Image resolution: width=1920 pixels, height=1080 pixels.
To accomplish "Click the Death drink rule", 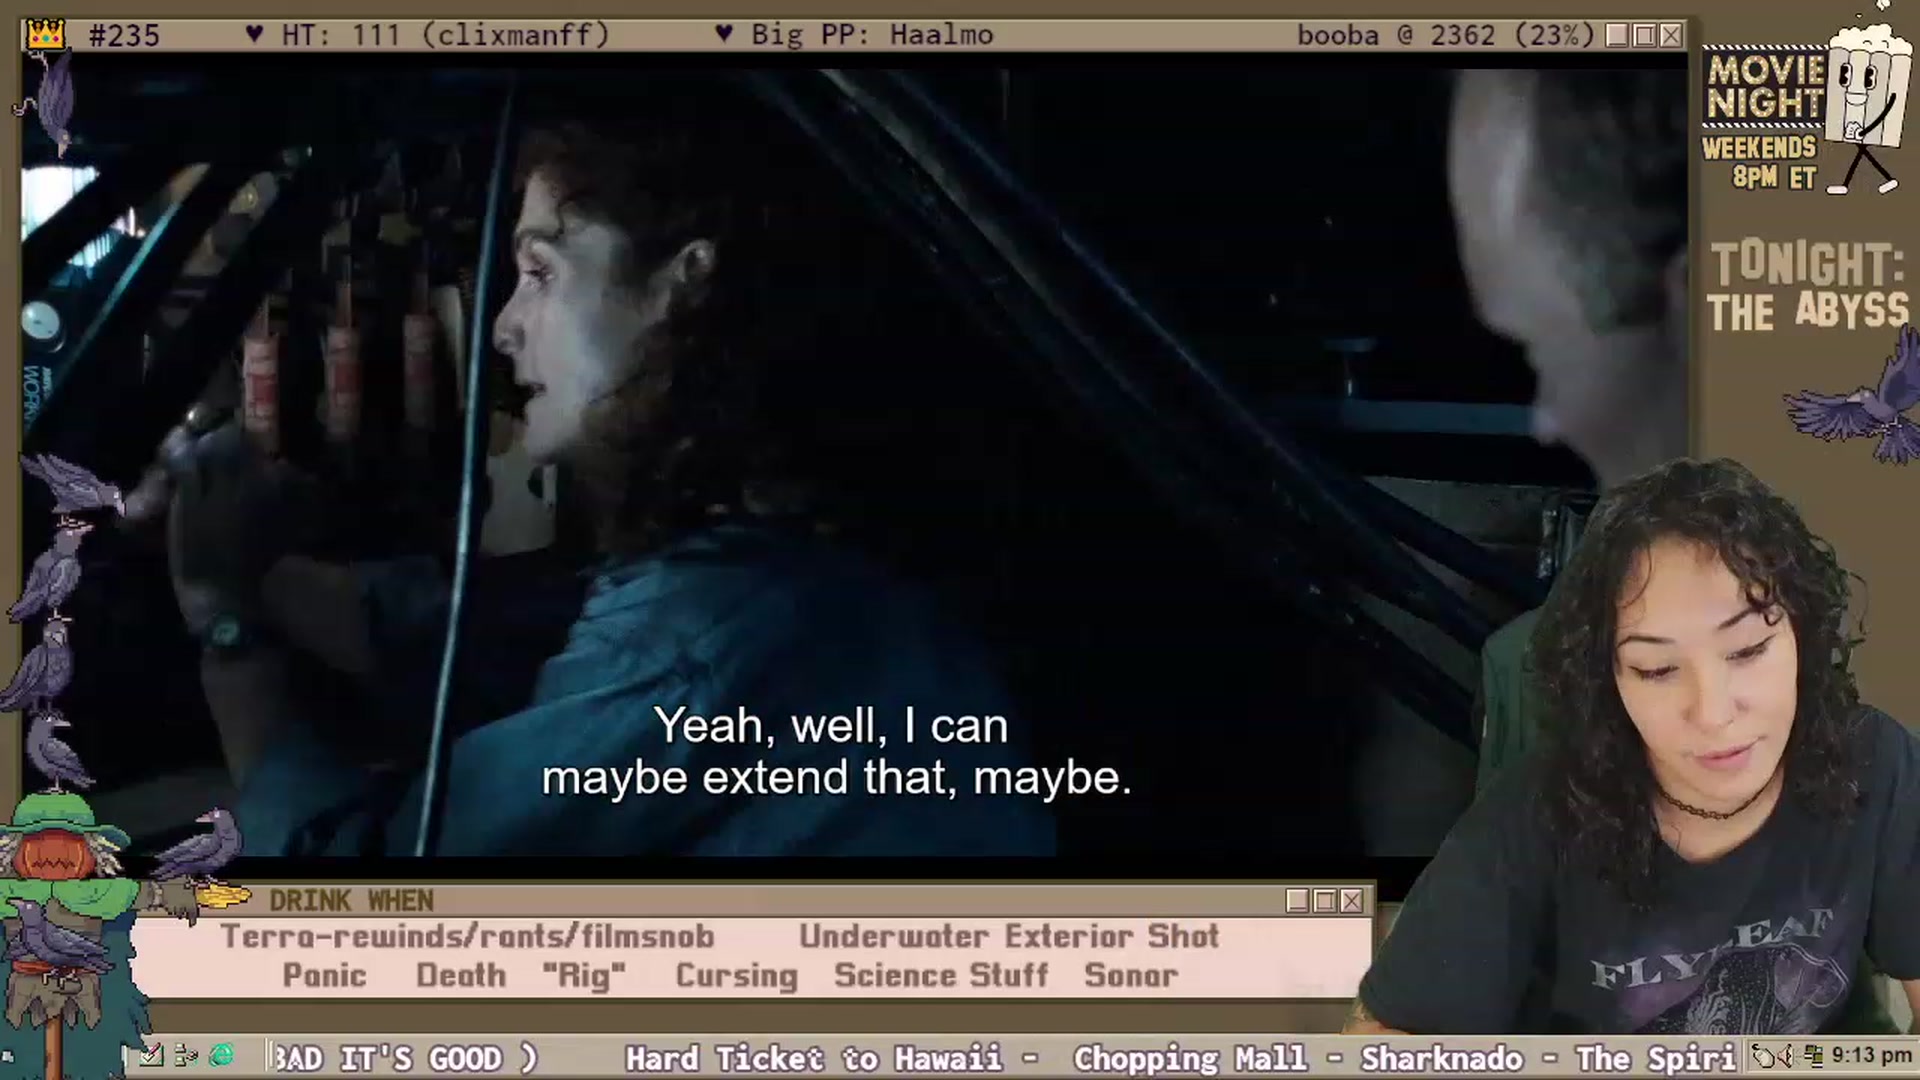I will tap(461, 975).
